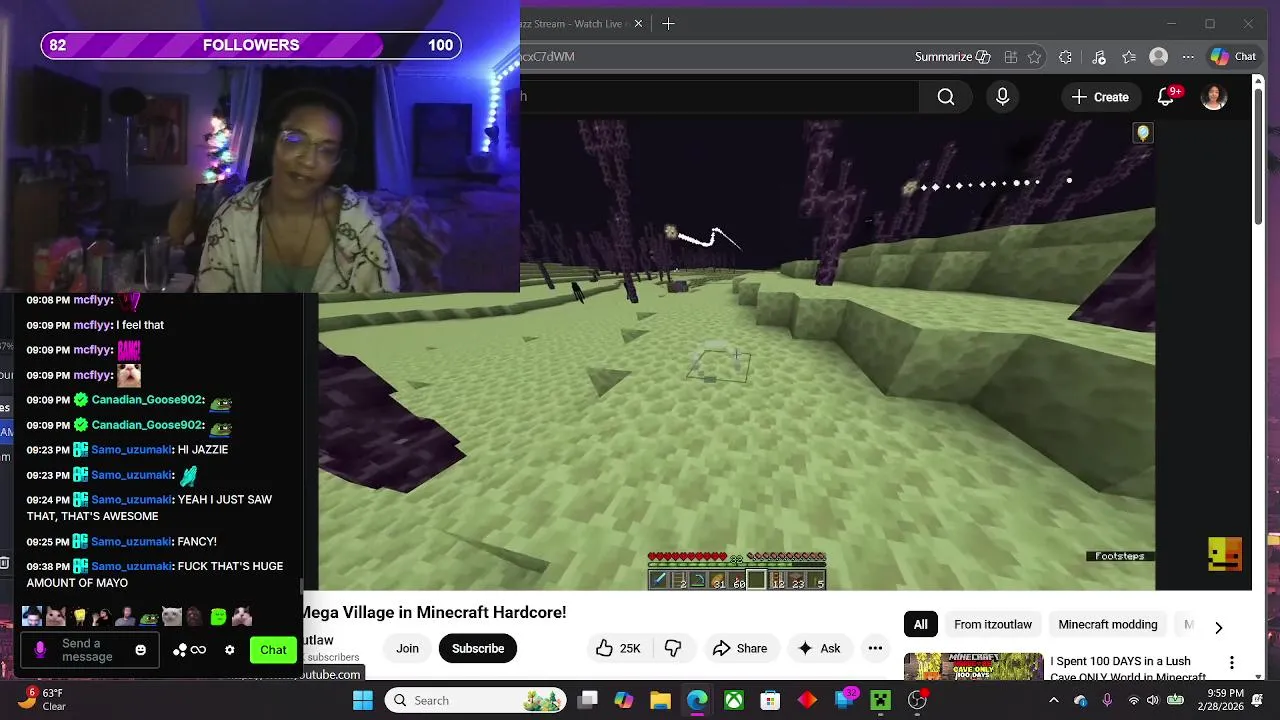Screen dimensions: 1280x720
Task: Switch to Microsoft Edge on taskbar
Action: tap(697, 700)
